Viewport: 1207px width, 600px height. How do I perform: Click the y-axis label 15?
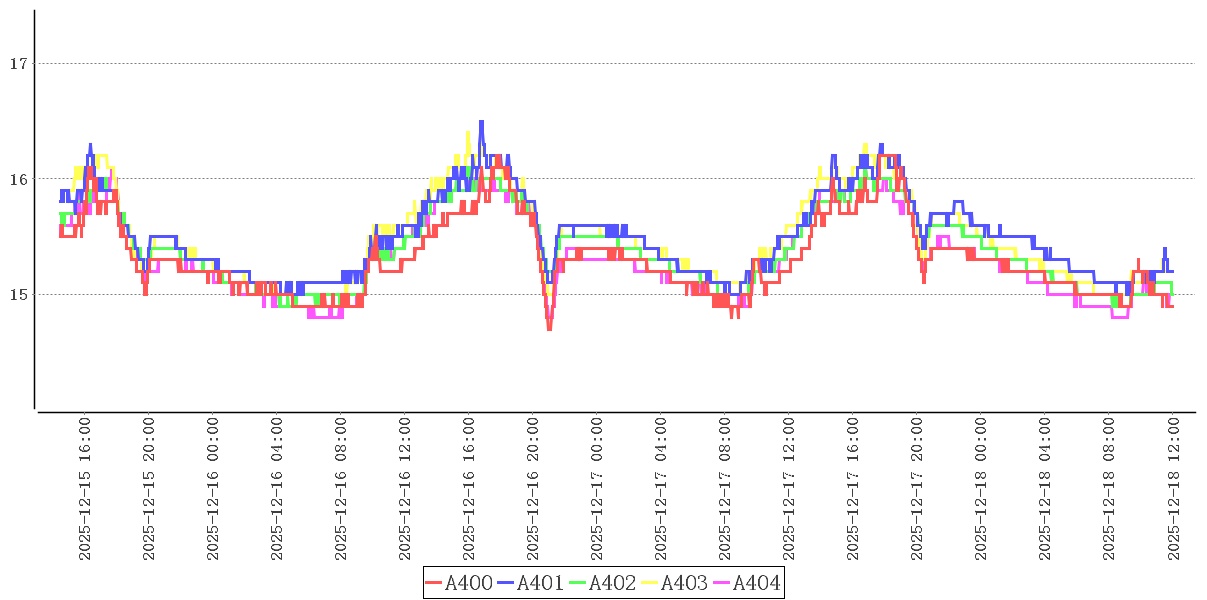pyautogui.click(x=17, y=295)
